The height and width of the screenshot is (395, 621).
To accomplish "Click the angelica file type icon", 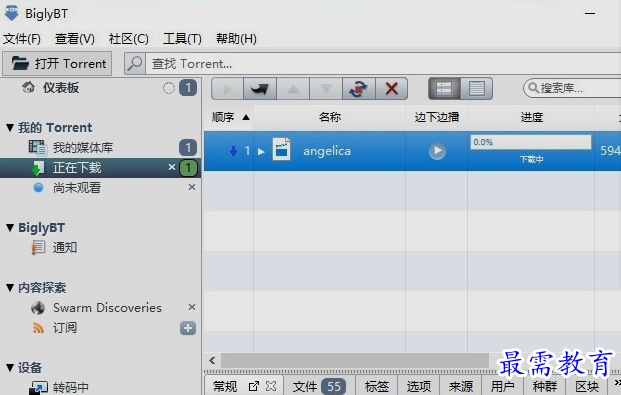I will coord(282,149).
